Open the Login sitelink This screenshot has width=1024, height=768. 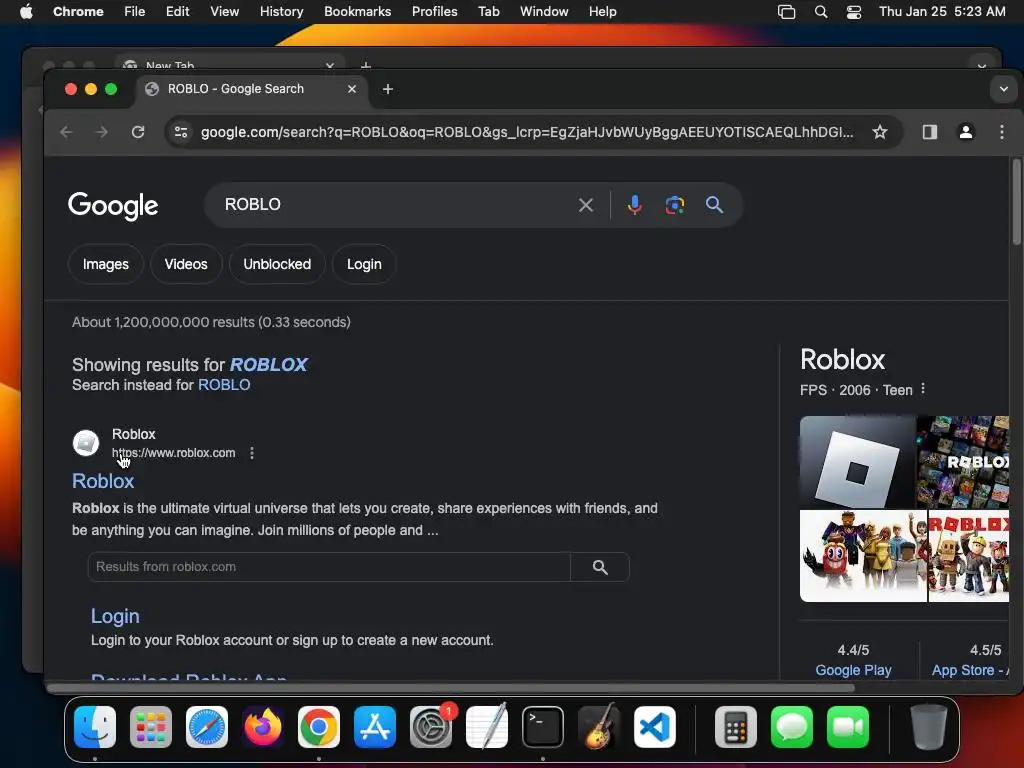click(115, 616)
